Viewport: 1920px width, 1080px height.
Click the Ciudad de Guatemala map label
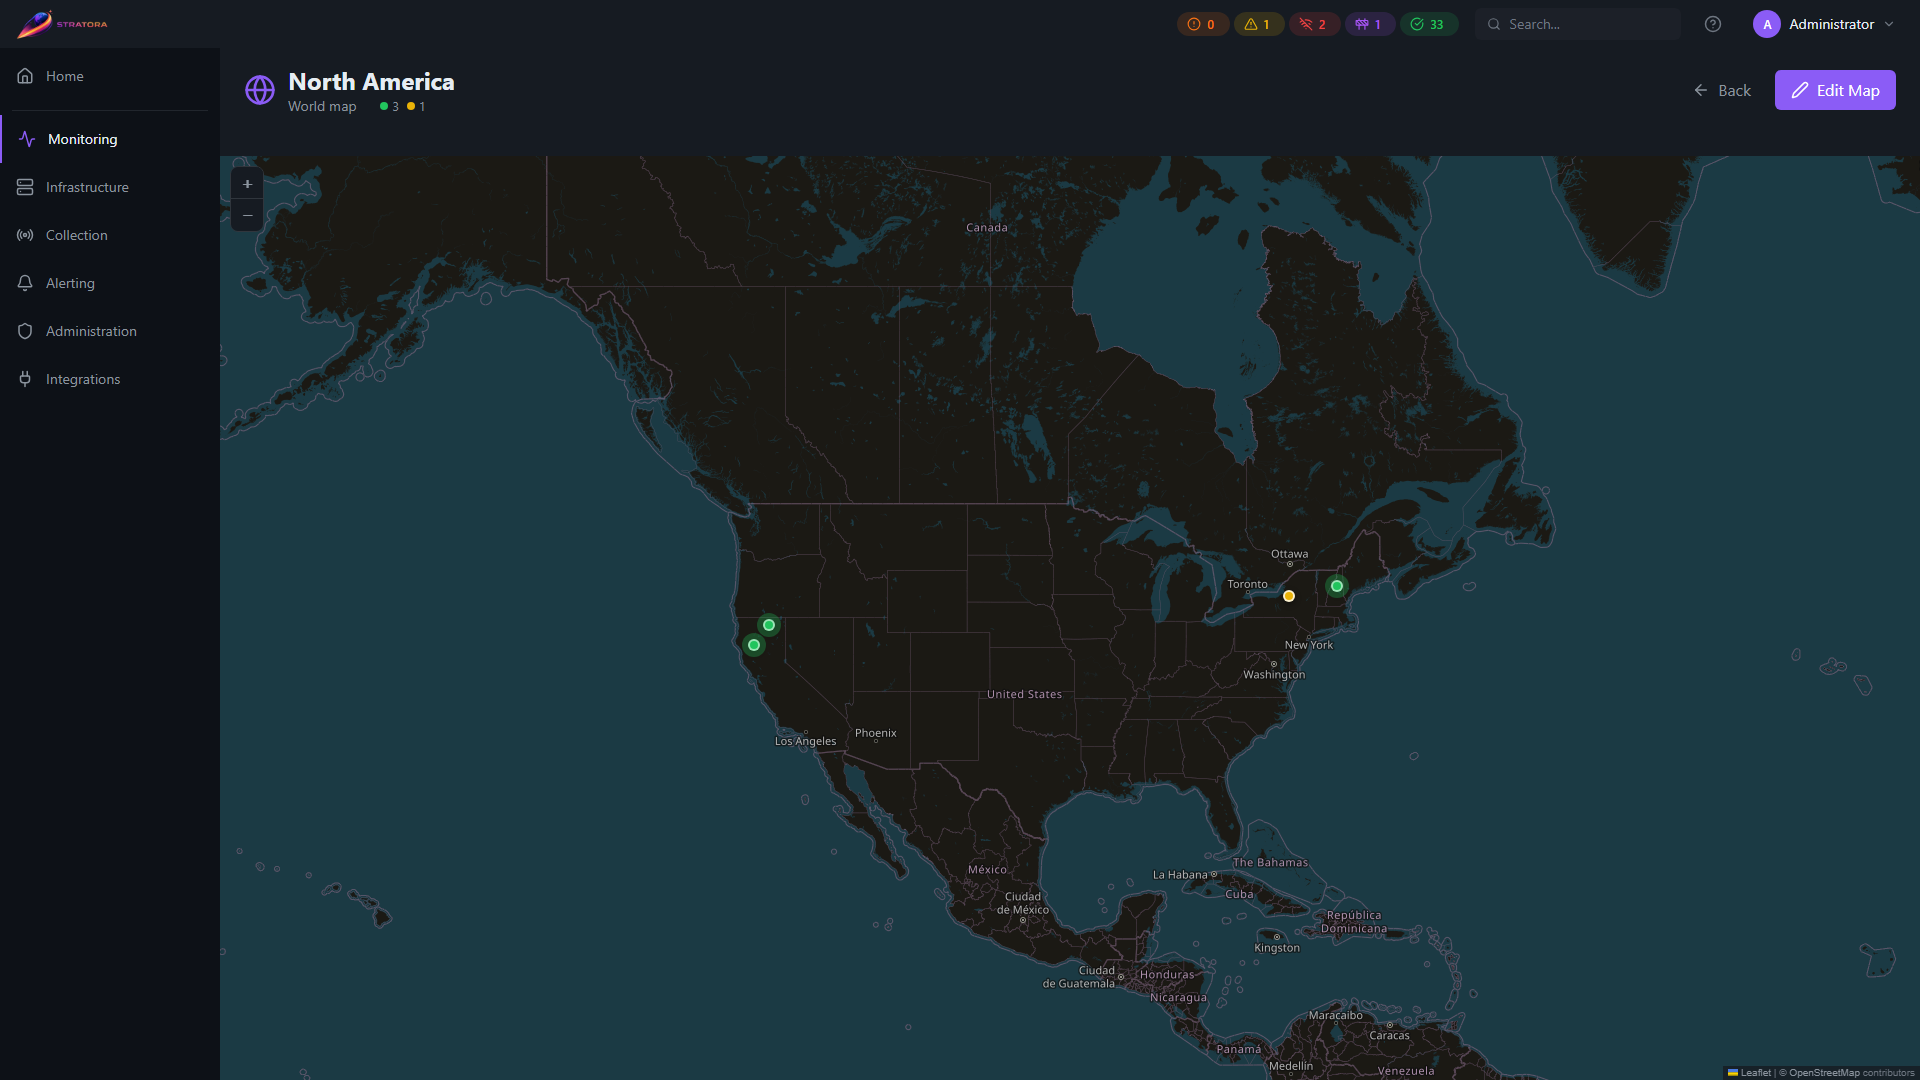pos(1078,977)
